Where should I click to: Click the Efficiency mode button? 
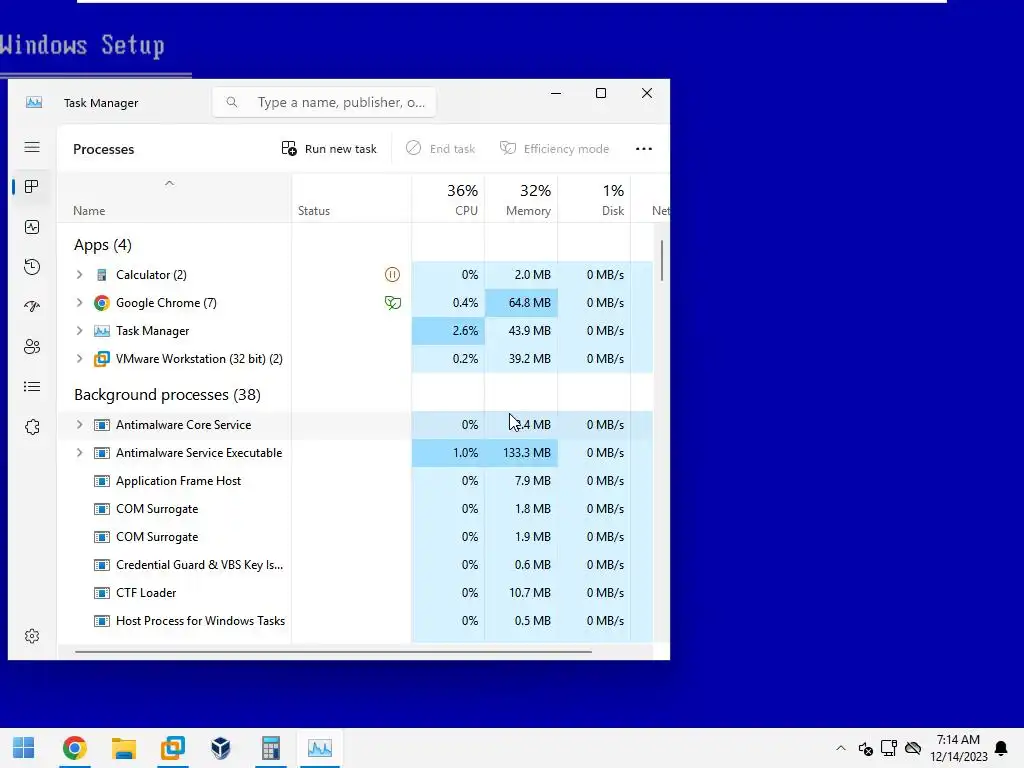554,149
